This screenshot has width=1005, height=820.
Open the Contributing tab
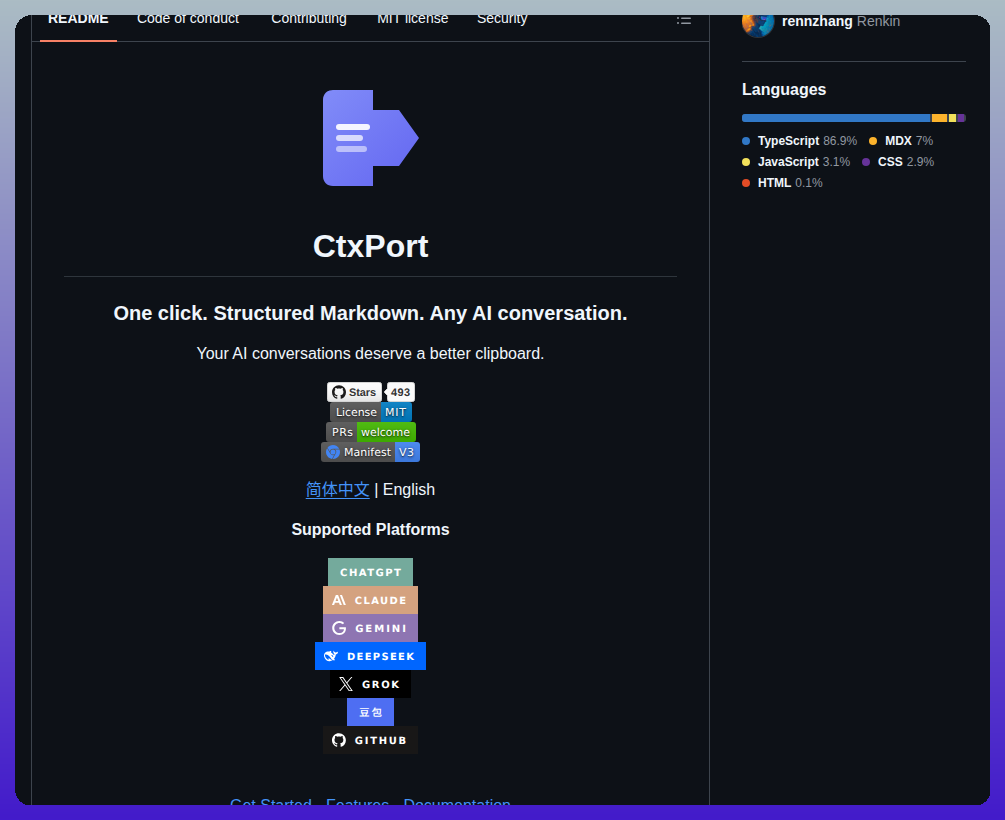[x=309, y=21]
